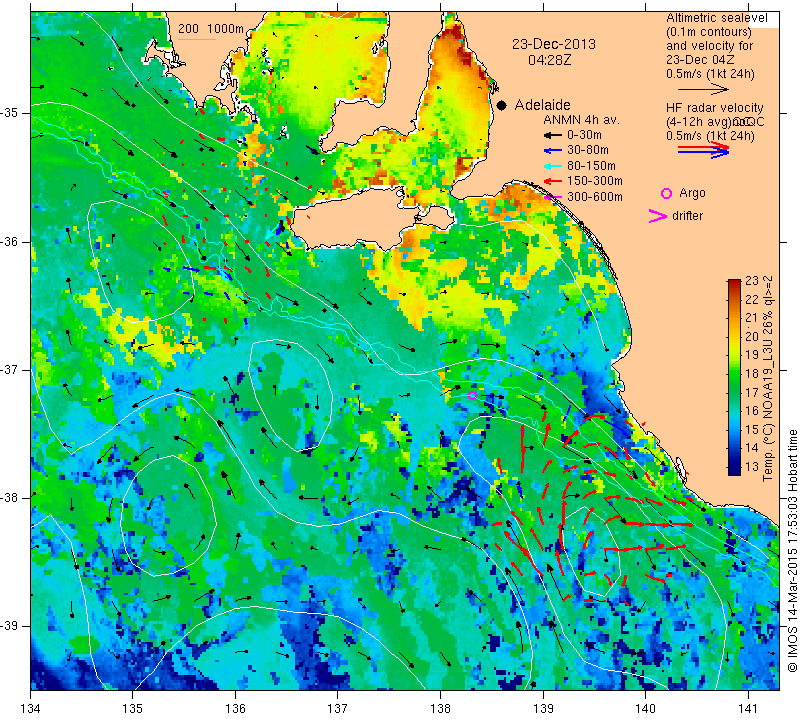The image size is (800, 720).
Task: Click the 'HF radar velocity' legend title
Action: [714, 108]
